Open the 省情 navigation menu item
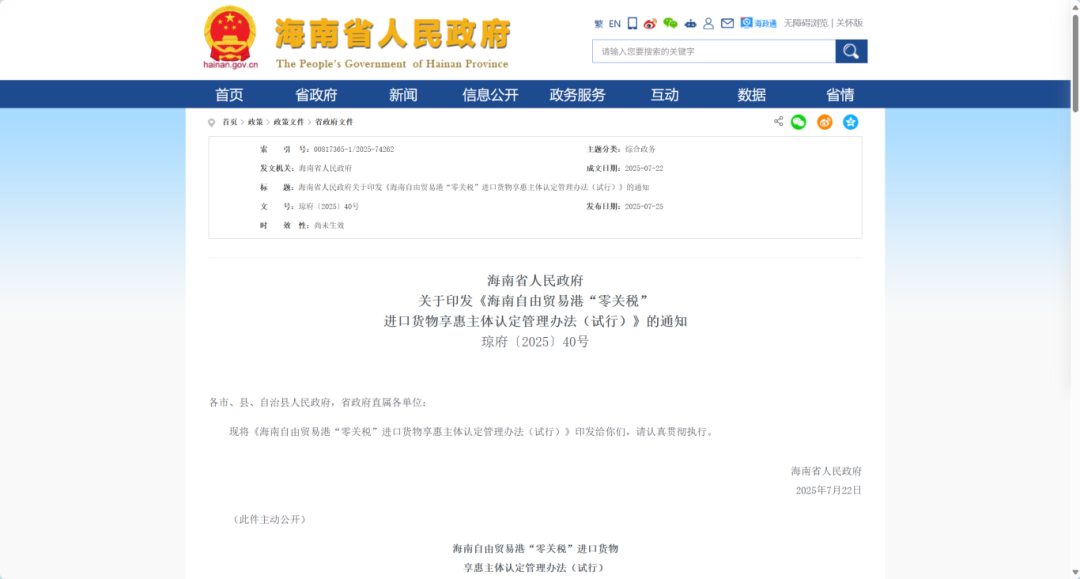1080x579 pixels. (x=840, y=94)
